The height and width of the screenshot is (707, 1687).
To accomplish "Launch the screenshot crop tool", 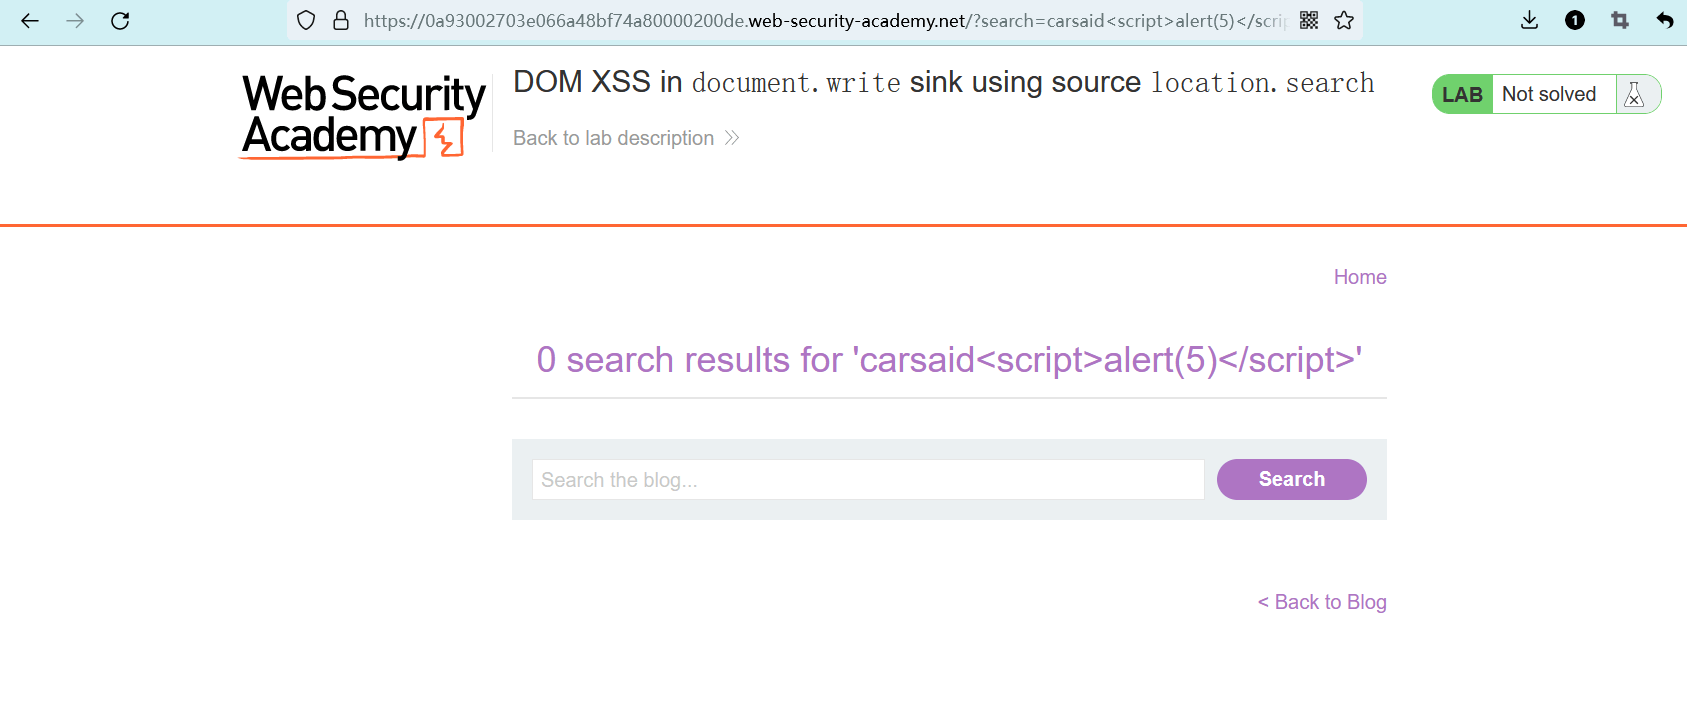I will pos(1620,21).
